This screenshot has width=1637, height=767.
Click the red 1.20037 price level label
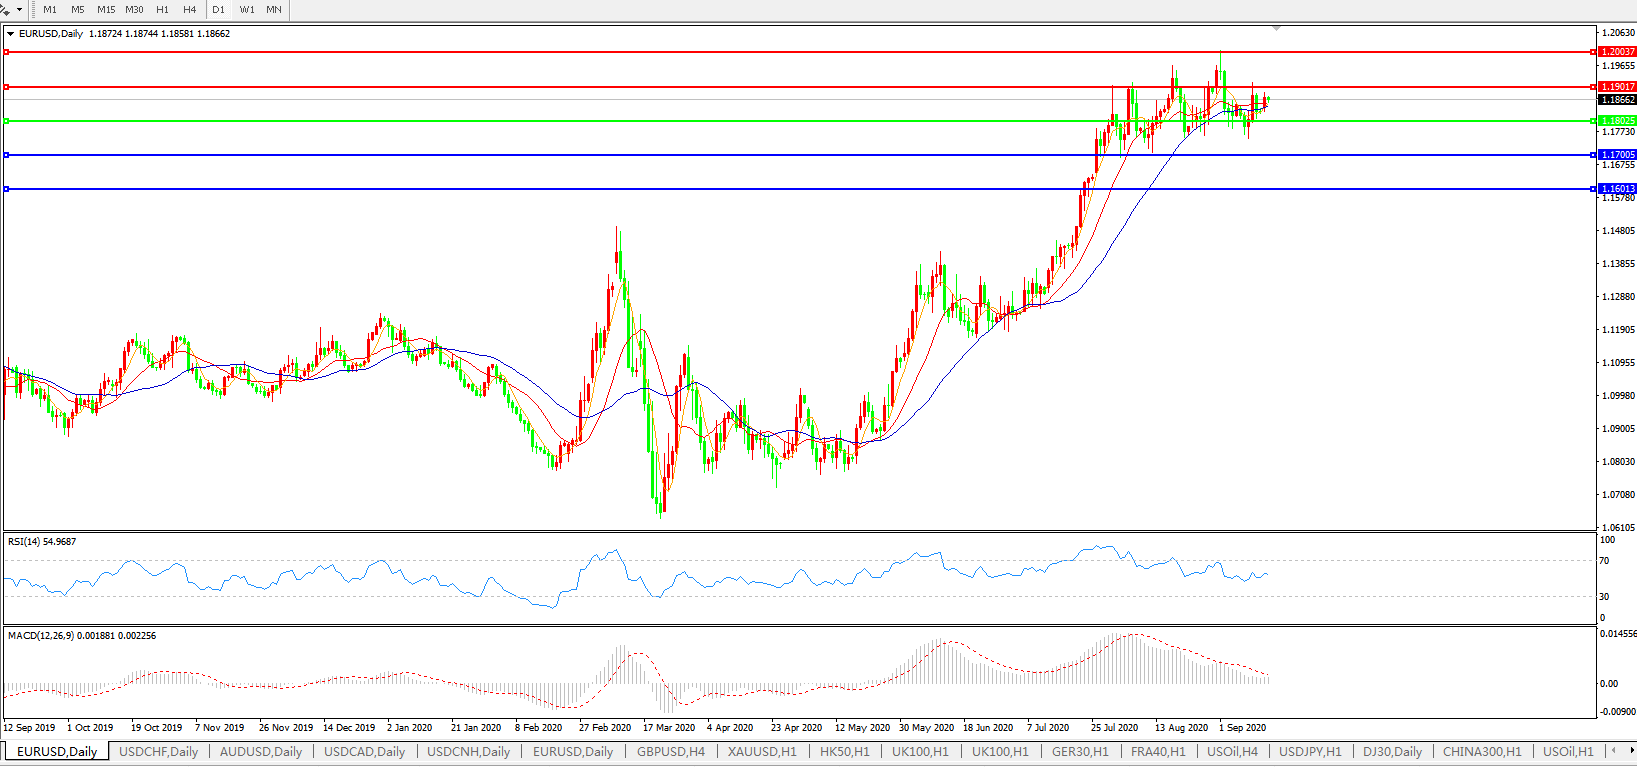(x=1617, y=52)
